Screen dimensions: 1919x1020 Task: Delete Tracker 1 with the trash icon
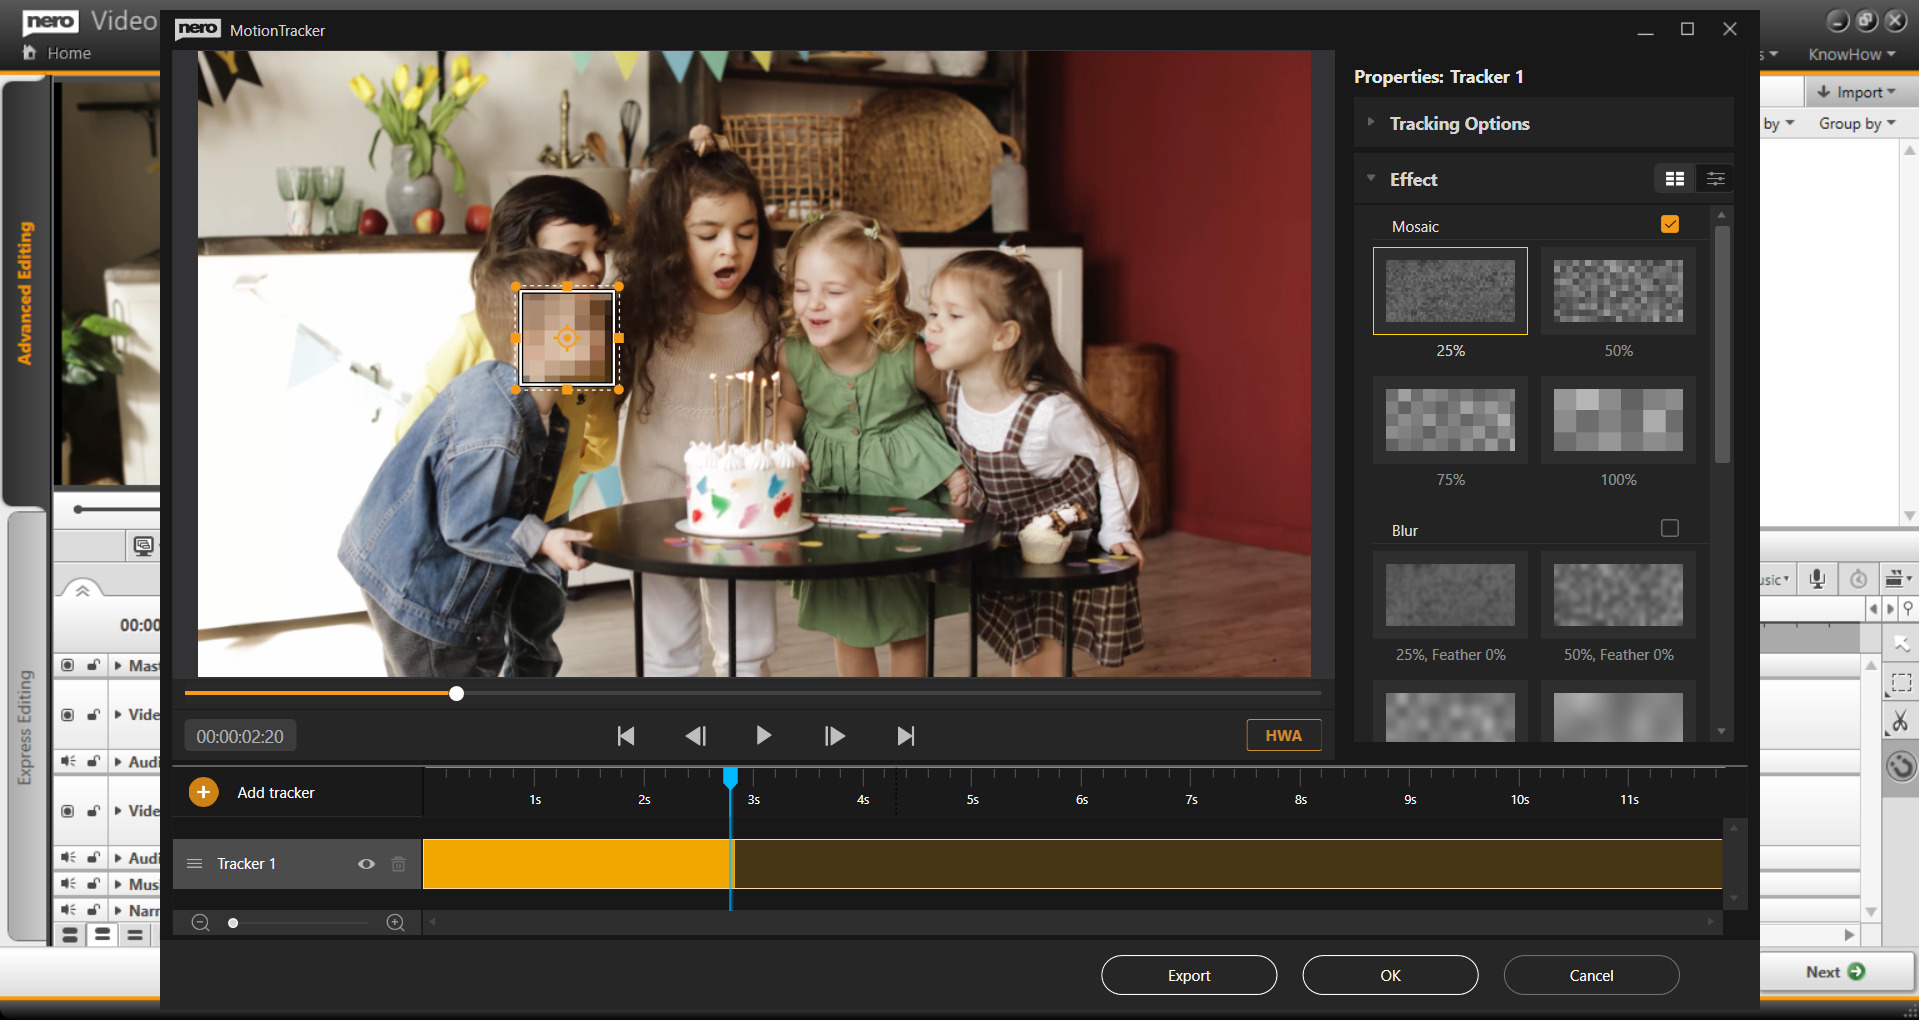(x=398, y=864)
